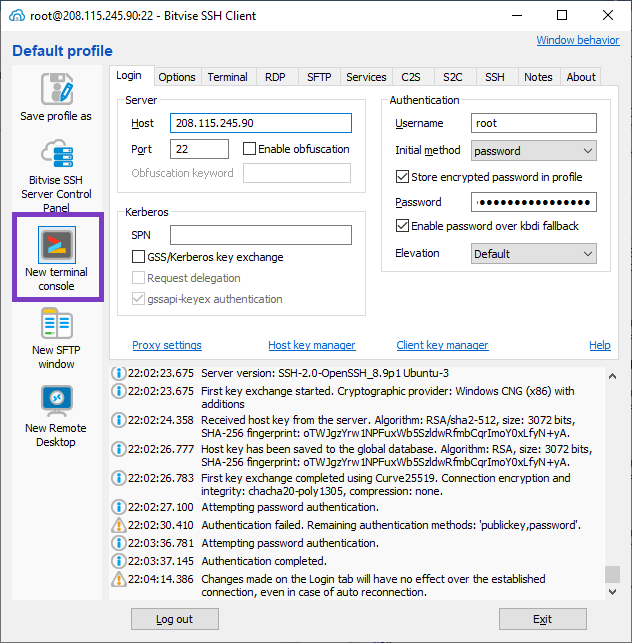Enable obfuscation checkbox
Image resolution: width=632 pixels, height=643 pixels.
tap(249, 149)
